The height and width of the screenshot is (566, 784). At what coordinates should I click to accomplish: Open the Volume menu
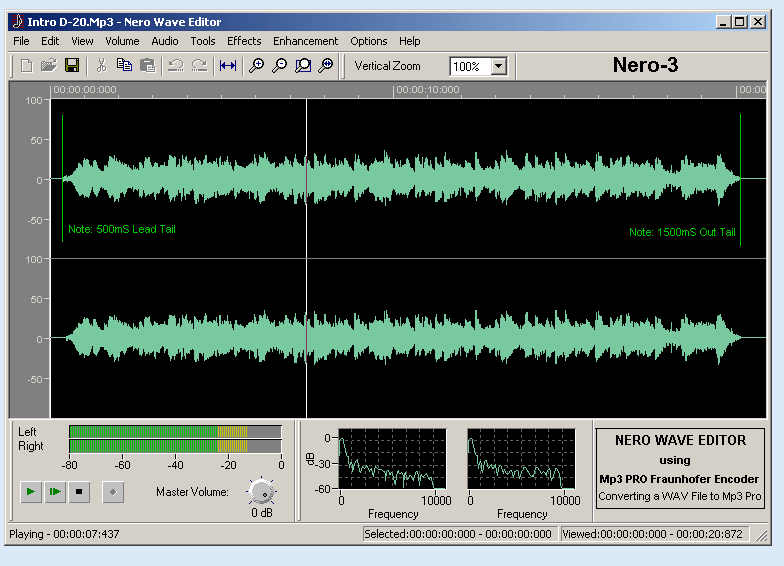point(122,41)
